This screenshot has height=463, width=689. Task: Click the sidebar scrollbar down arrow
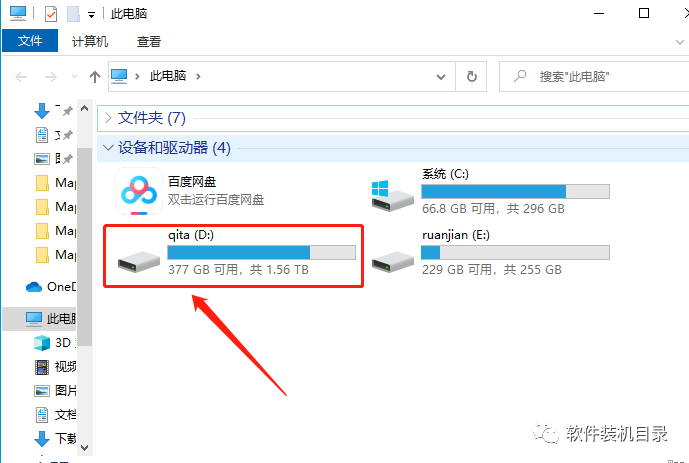coord(84,447)
